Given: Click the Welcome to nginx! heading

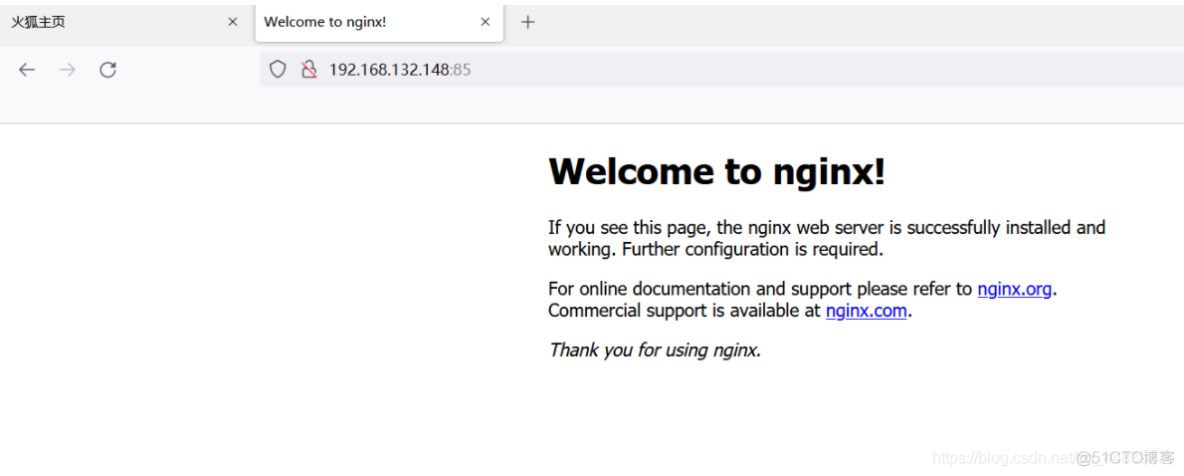Looking at the screenshot, I should click(717, 172).
